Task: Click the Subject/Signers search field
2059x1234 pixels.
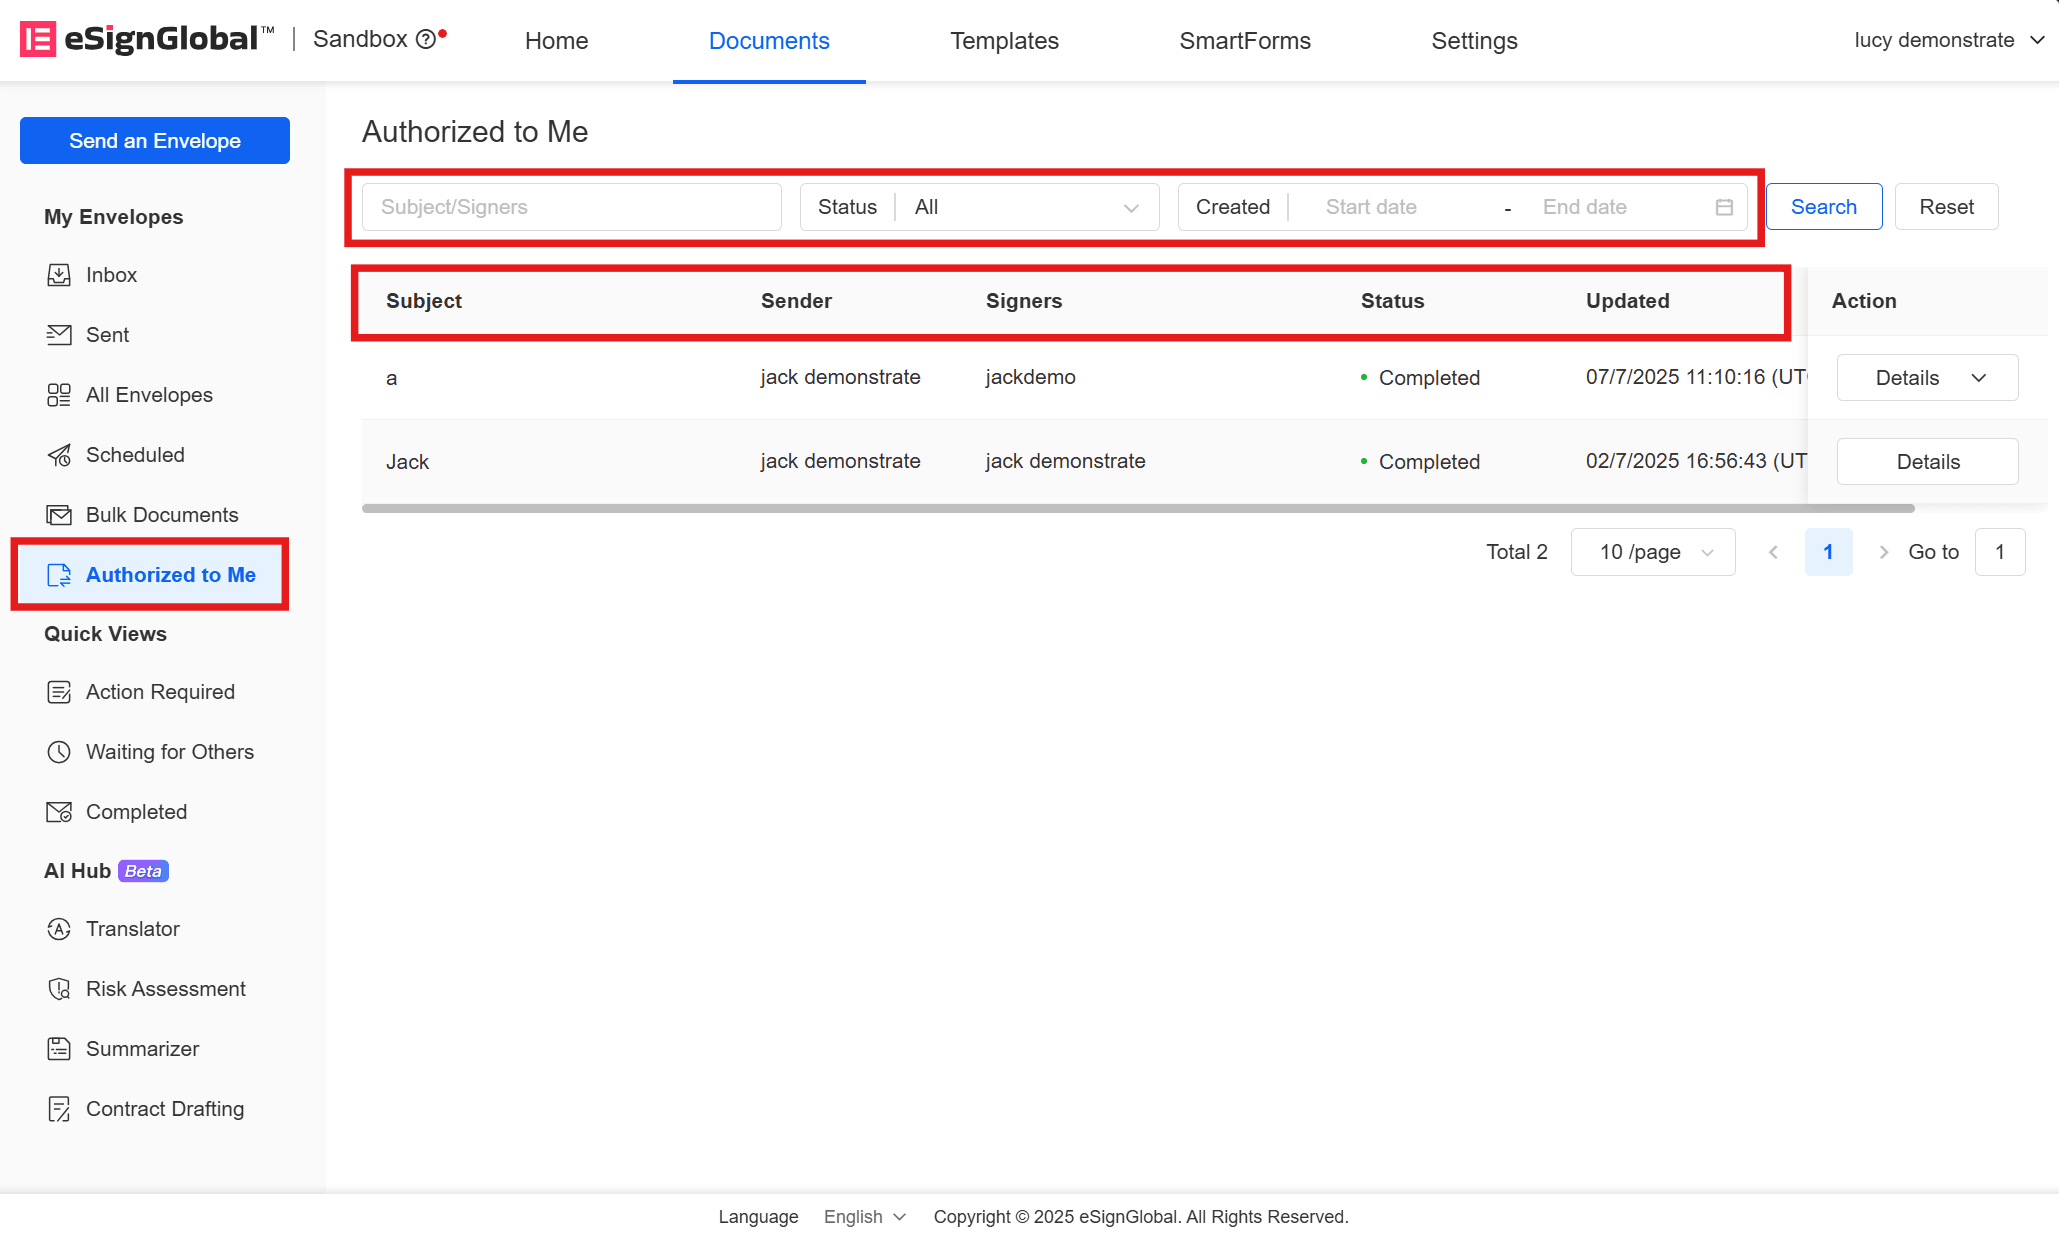Action: click(x=572, y=207)
